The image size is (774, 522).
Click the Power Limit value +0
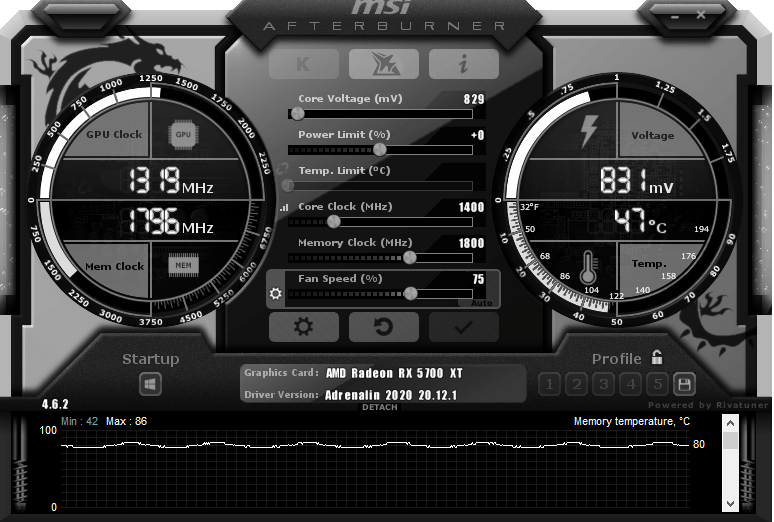(477, 135)
